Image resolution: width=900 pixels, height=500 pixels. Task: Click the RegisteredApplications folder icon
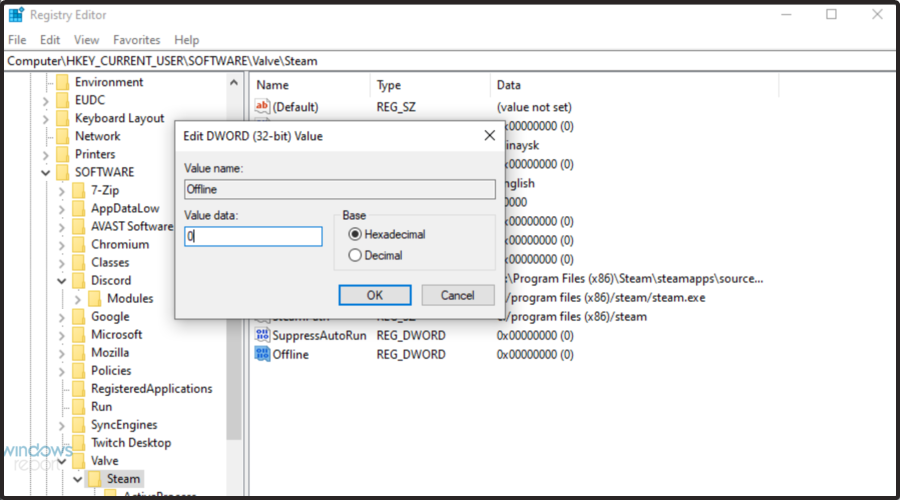(x=79, y=389)
